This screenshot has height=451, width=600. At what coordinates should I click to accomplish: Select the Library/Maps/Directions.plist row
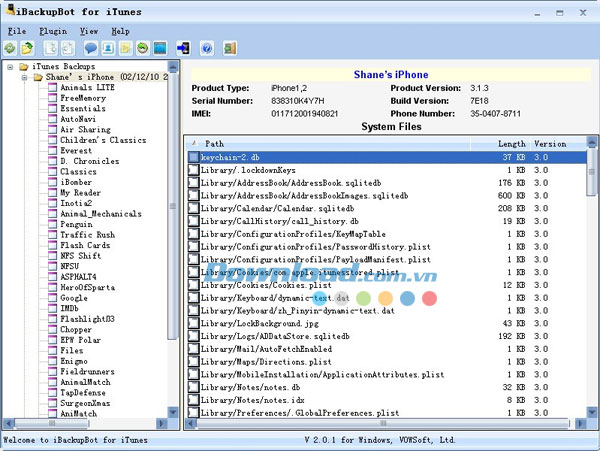(x=387, y=361)
